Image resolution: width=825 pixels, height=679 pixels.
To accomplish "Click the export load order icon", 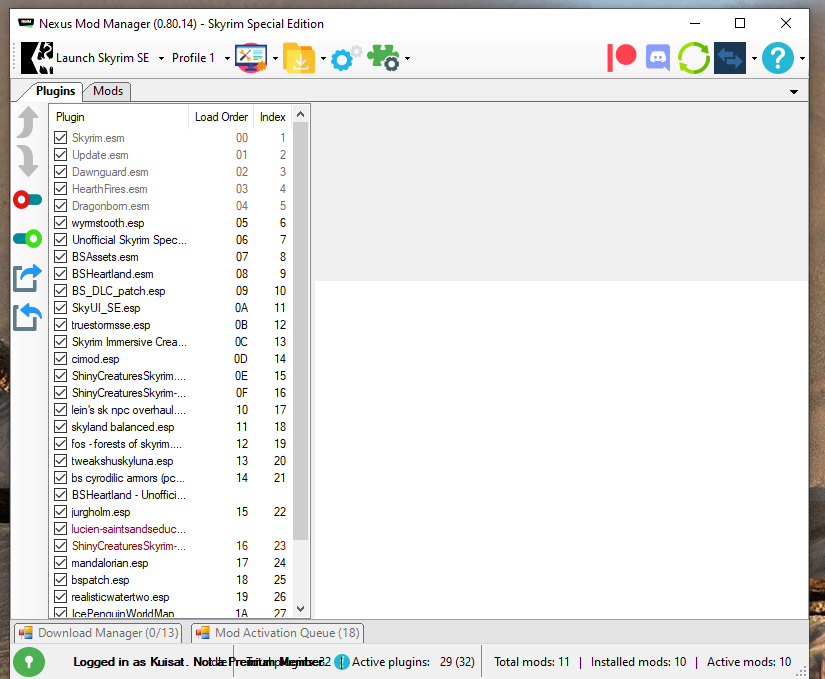I will pyautogui.click(x=27, y=277).
